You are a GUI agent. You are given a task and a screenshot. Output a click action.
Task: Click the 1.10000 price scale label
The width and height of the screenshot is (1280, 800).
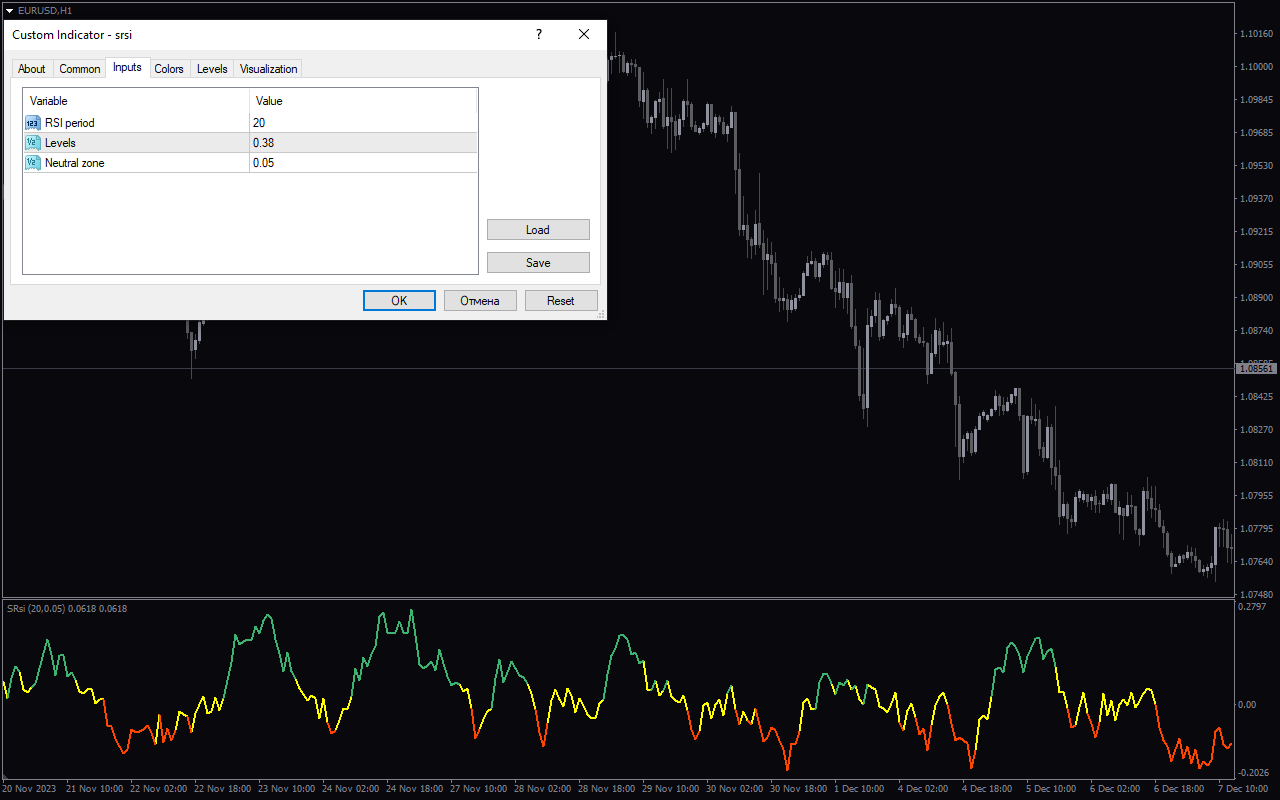1256,67
